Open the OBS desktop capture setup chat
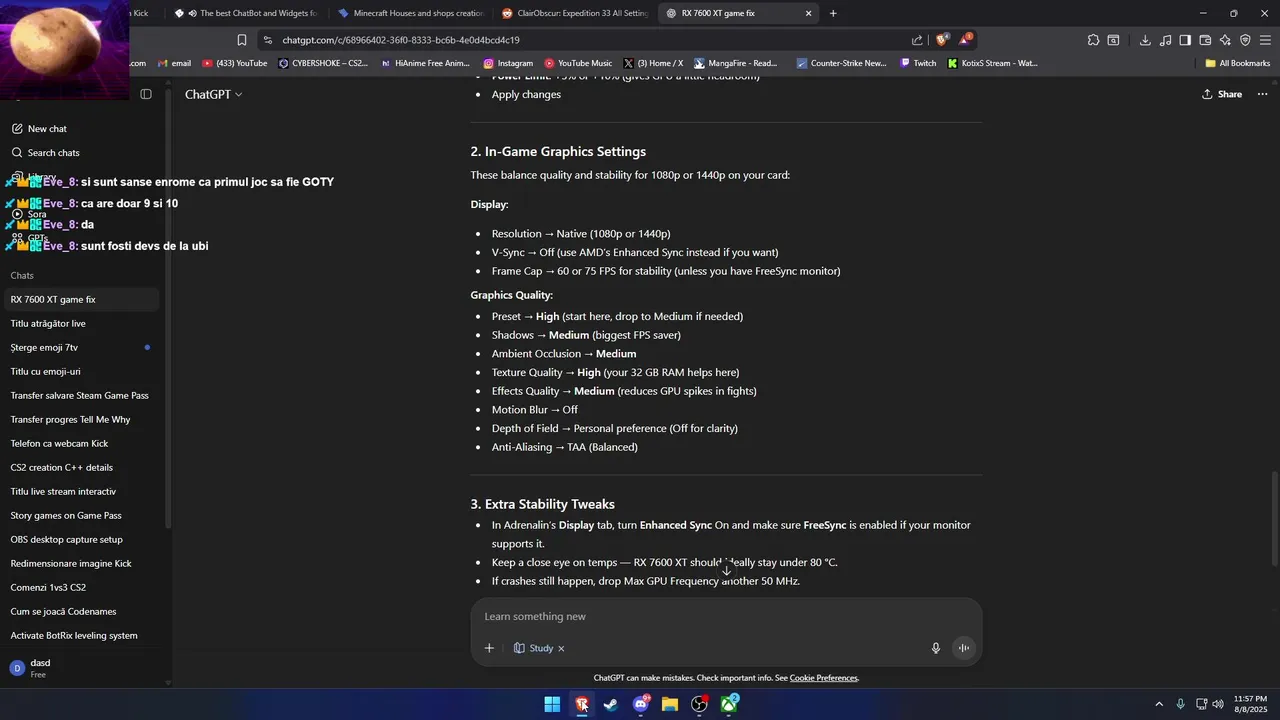 pos(82,540)
